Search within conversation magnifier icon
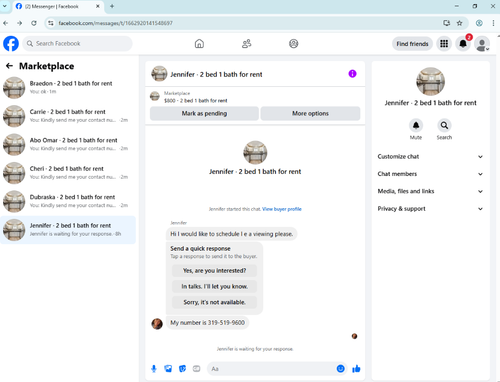Image resolution: width=500 pixels, height=382 pixels. pos(444,125)
